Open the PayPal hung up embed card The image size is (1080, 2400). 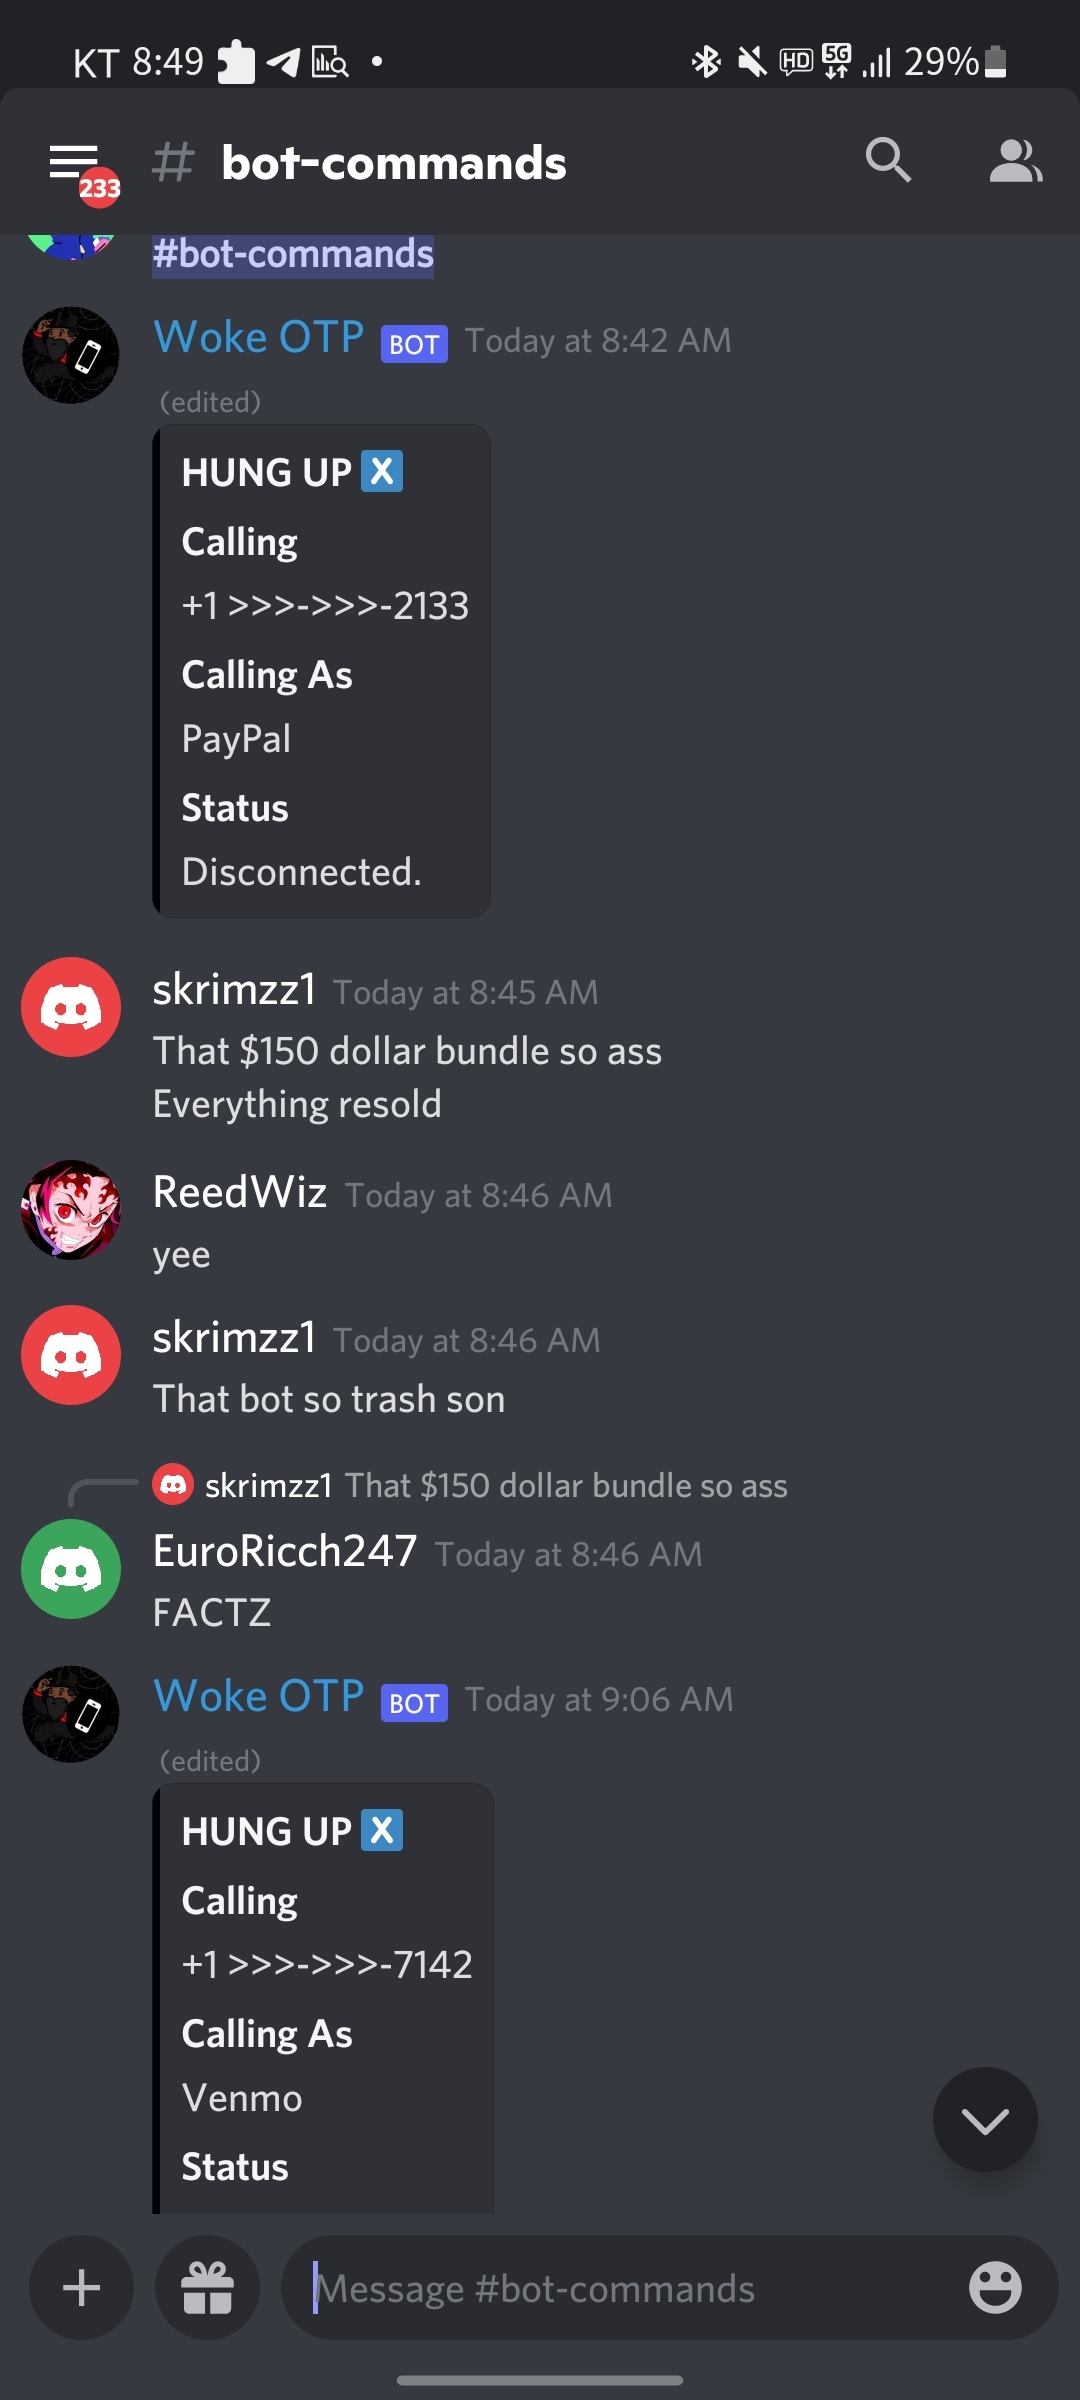point(321,671)
